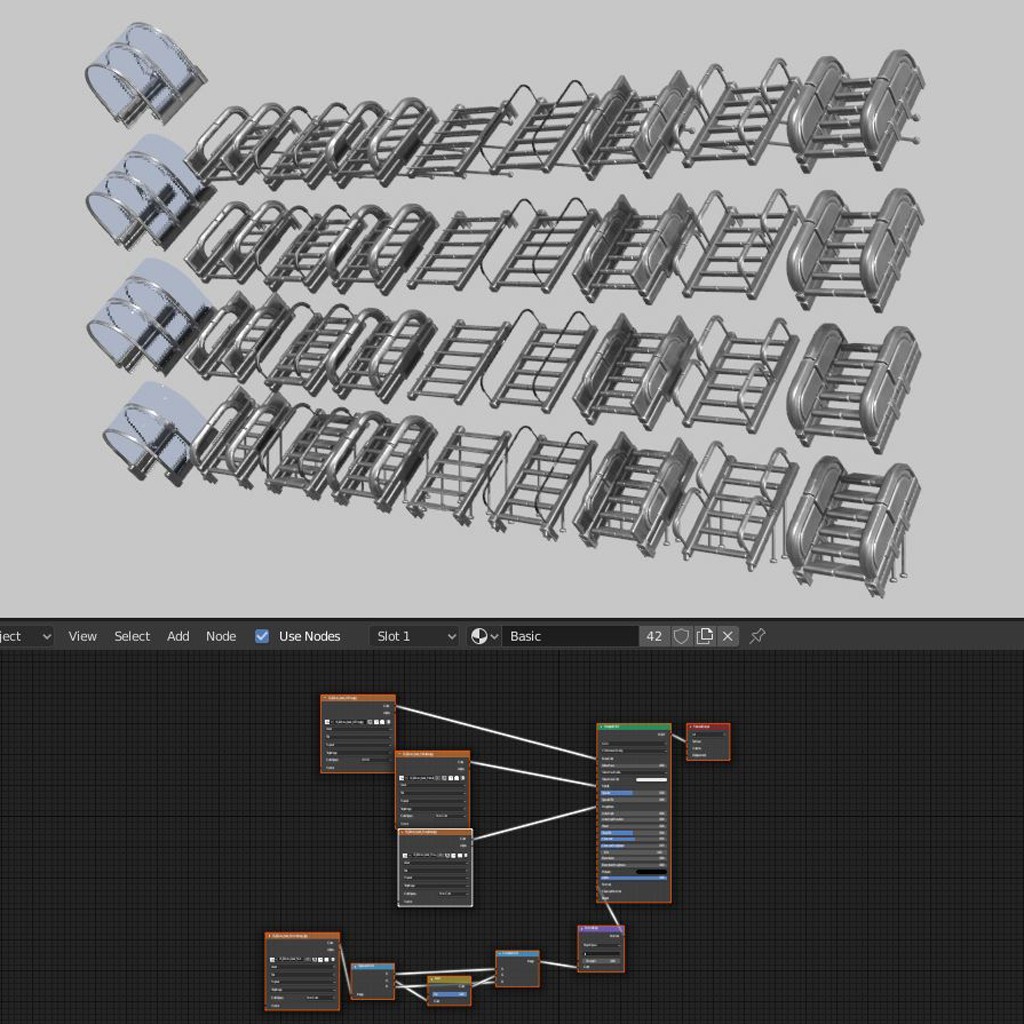Click the image browse icon inside the lower-left texture node
The width and height of the screenshot is (1024, 1024).
(x=272, y=960)
